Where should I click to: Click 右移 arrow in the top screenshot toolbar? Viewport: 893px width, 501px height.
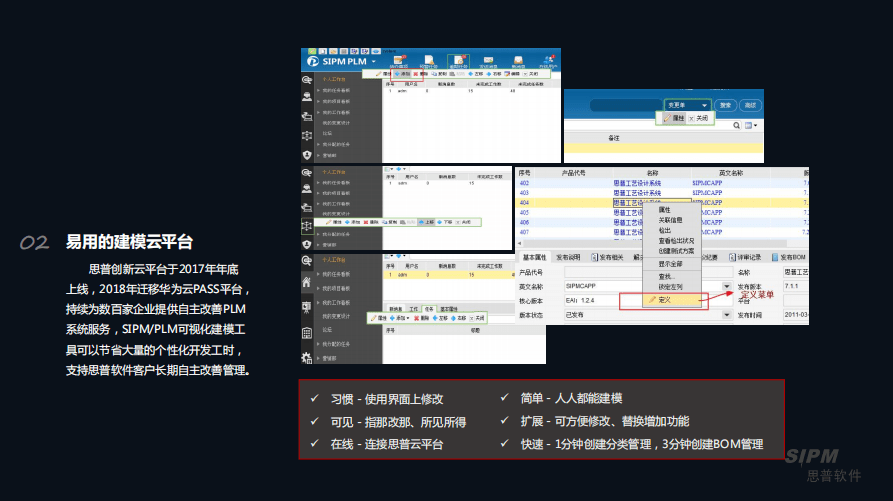(x=494, y=74)
